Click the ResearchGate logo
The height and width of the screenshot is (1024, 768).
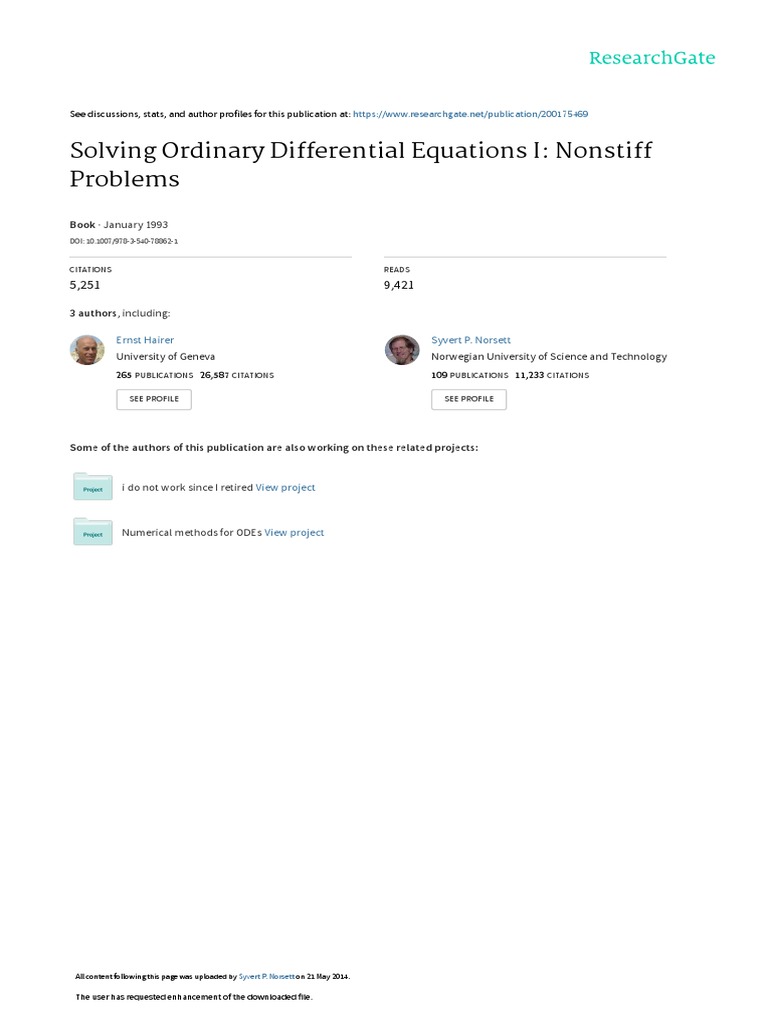click(652, 58)
